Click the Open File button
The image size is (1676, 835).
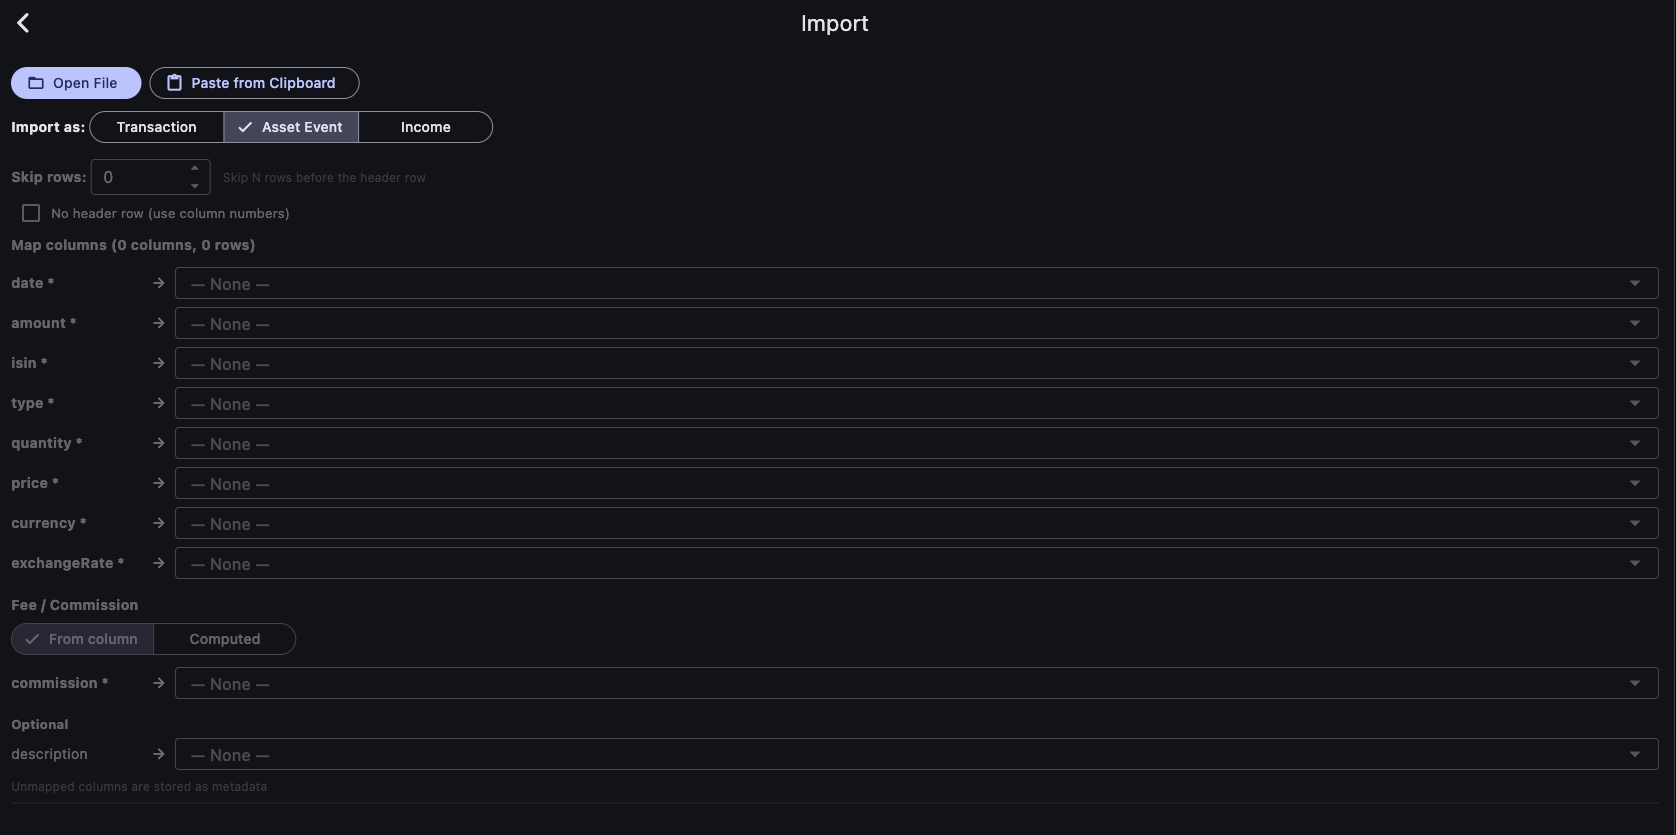click(x=76, y=83)
